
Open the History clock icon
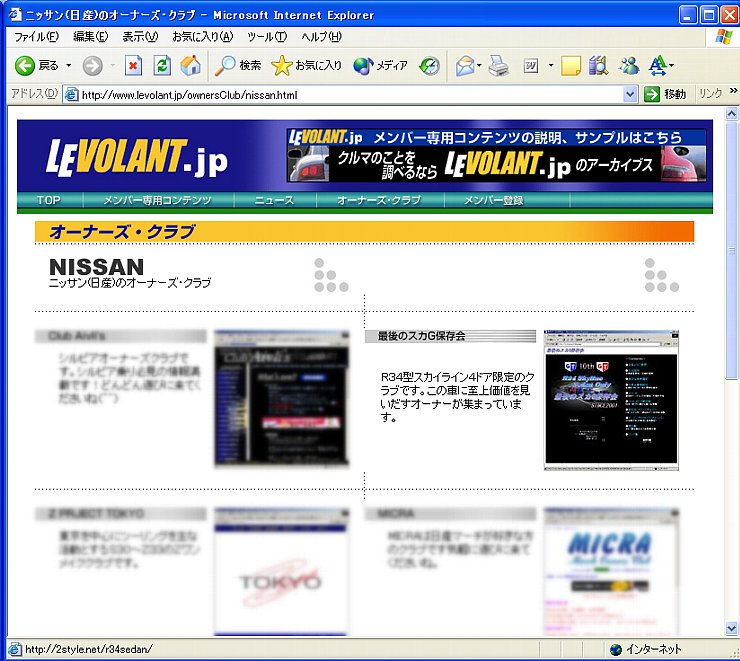pyautogui.click(x=429, y=66)
